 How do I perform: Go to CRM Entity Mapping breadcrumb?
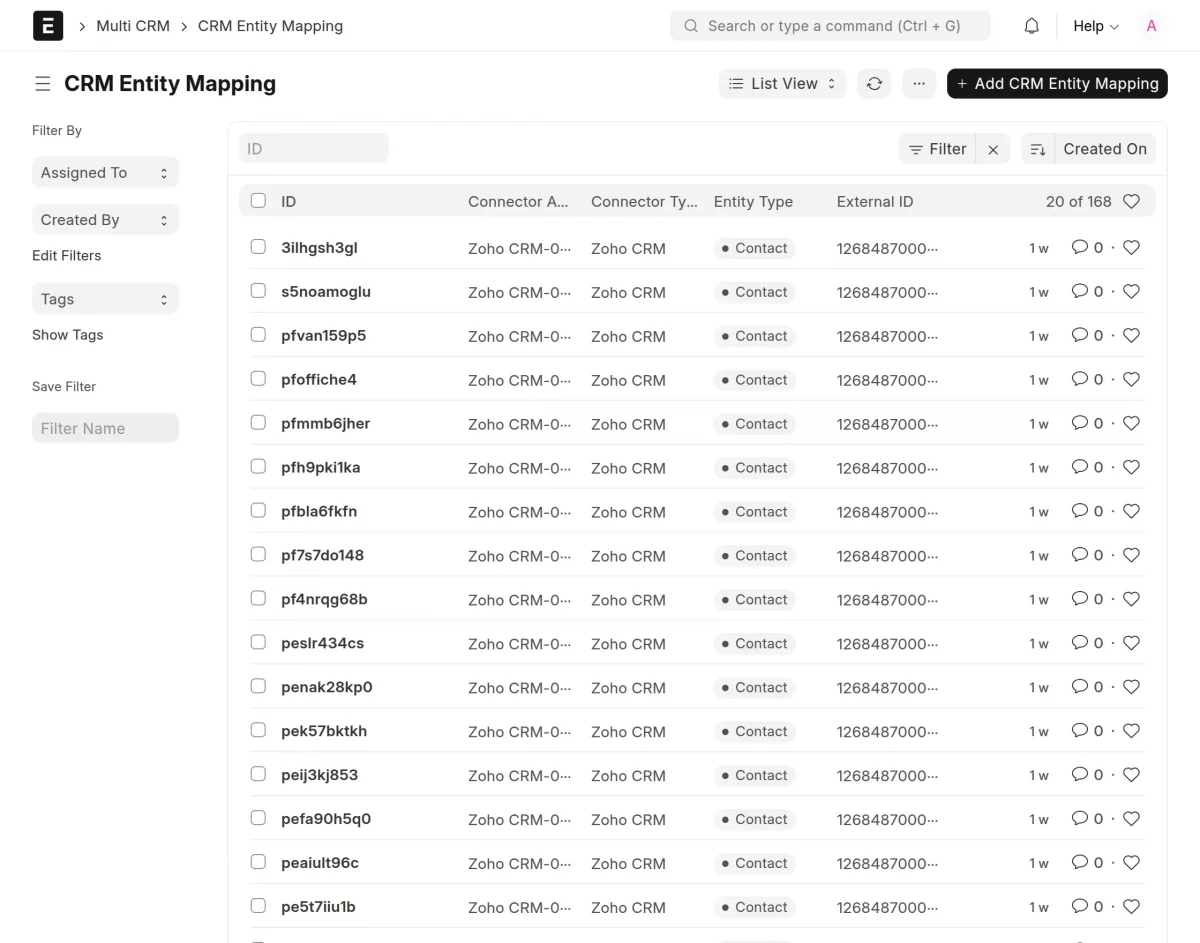pos(270,26)
